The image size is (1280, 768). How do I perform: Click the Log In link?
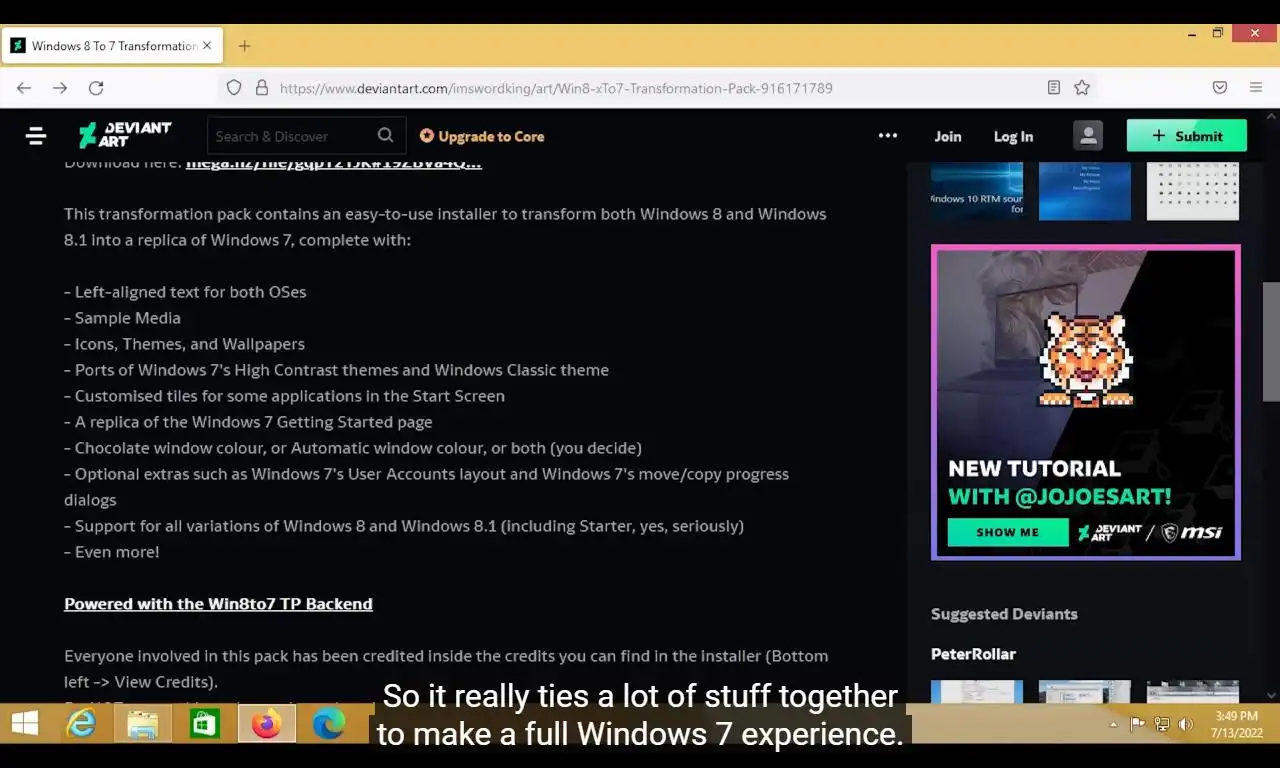[x=1013, y=136]
